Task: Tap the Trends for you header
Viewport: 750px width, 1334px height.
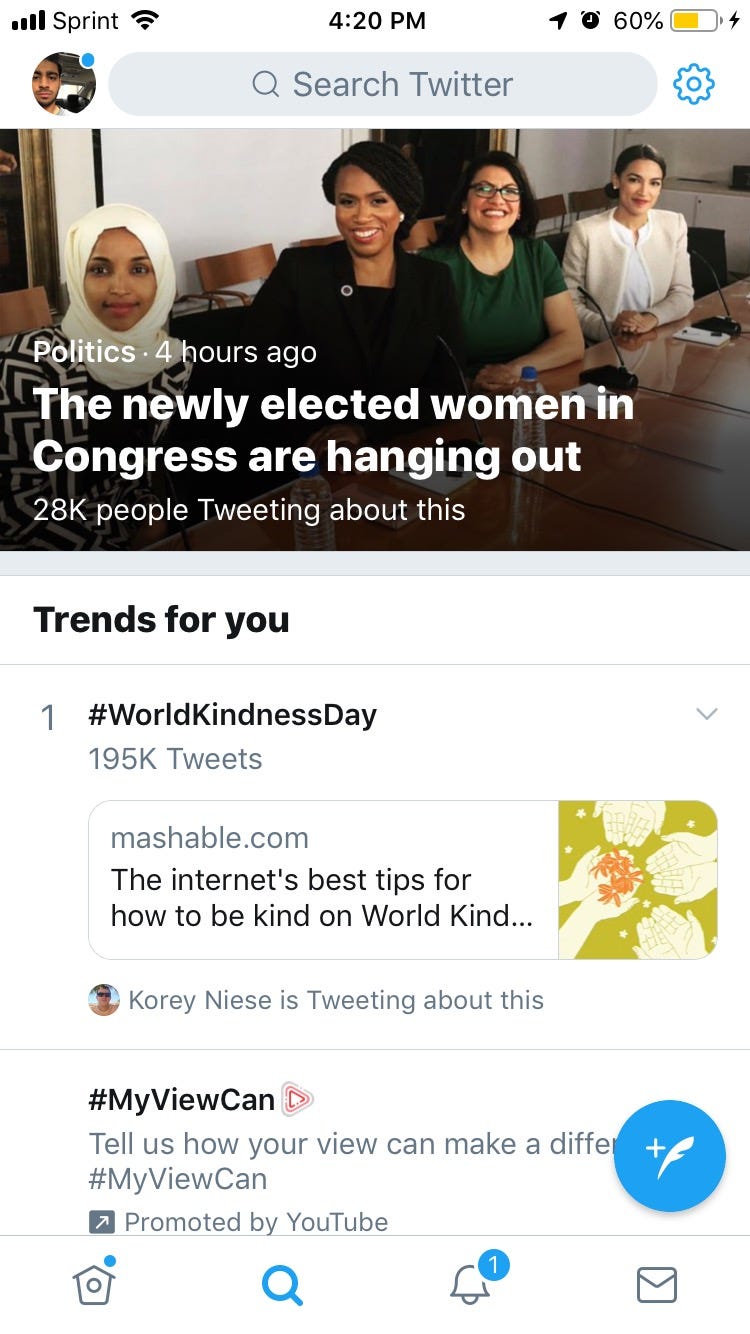Action: pyautogui.click(x=161, y=620)
